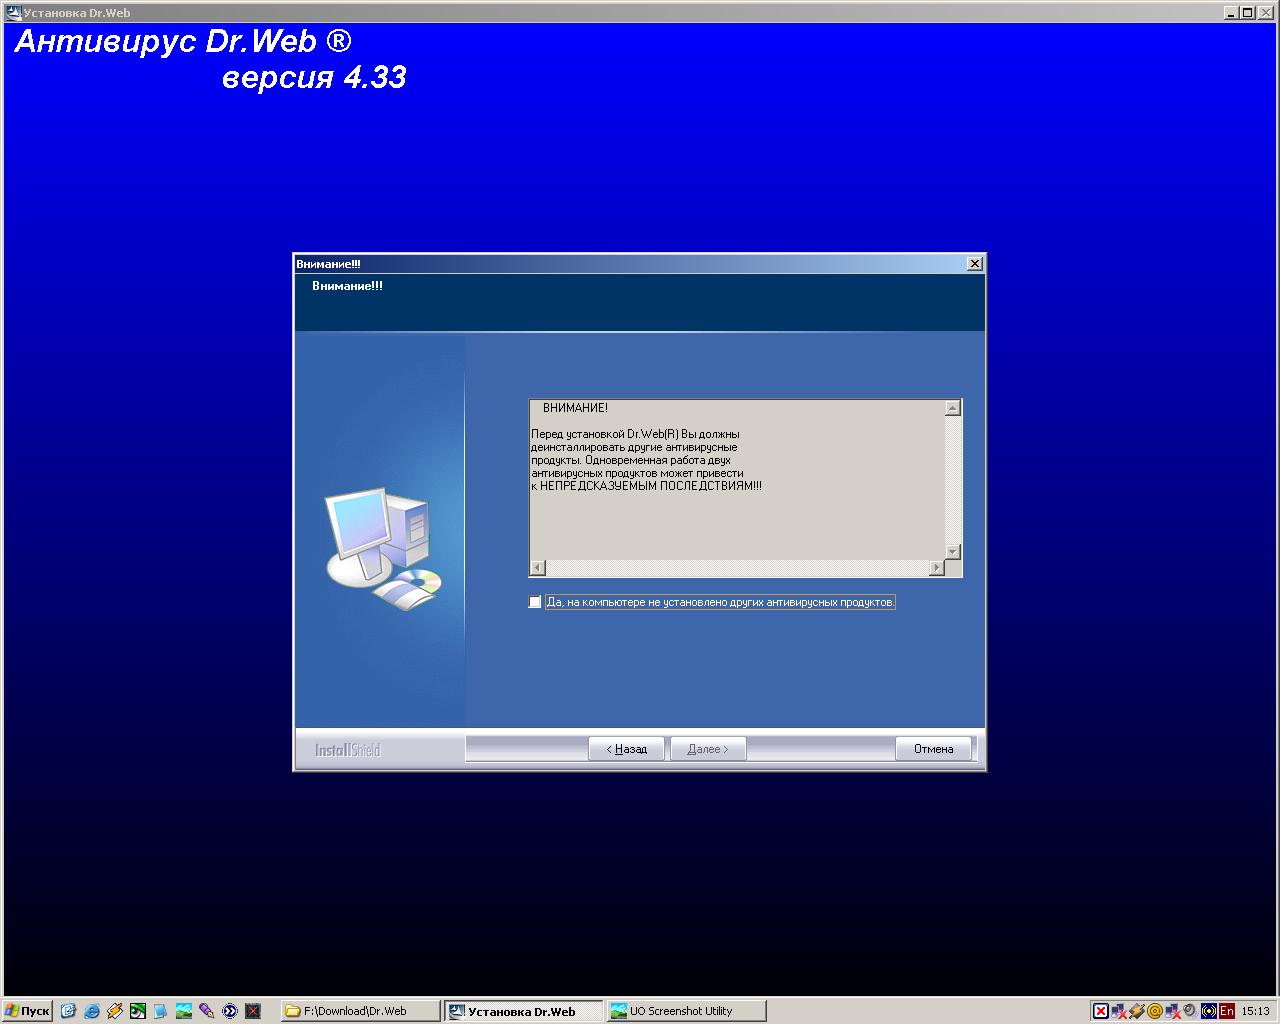This screenshot has height=1024, width=1280.
Task: Open the Пуск start menu
Action: pyautogui.click(x=27, y=1011)
